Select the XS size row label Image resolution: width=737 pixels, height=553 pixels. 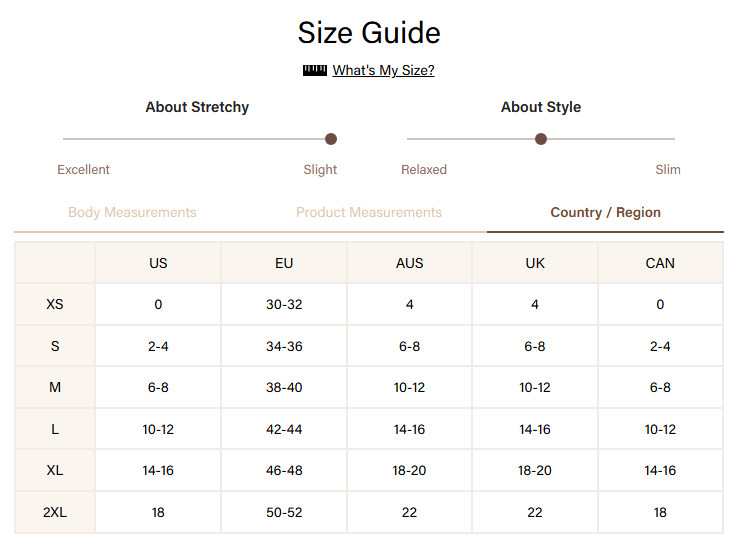click(55, 304)
